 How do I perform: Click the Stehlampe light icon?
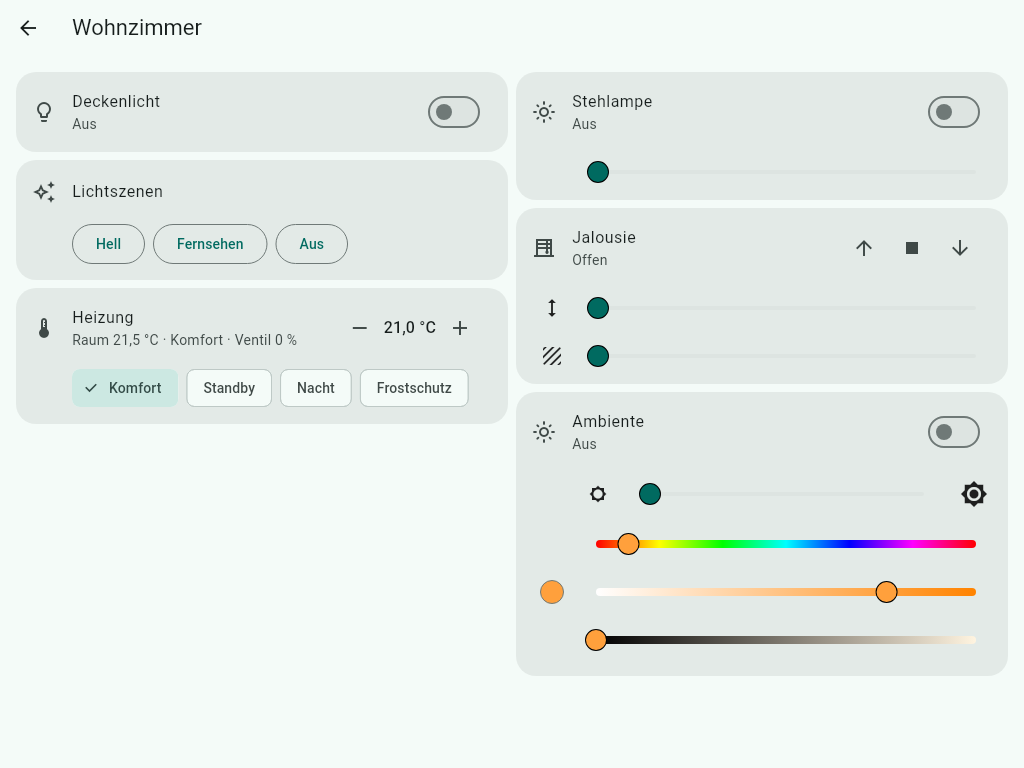tap(544, 112)
